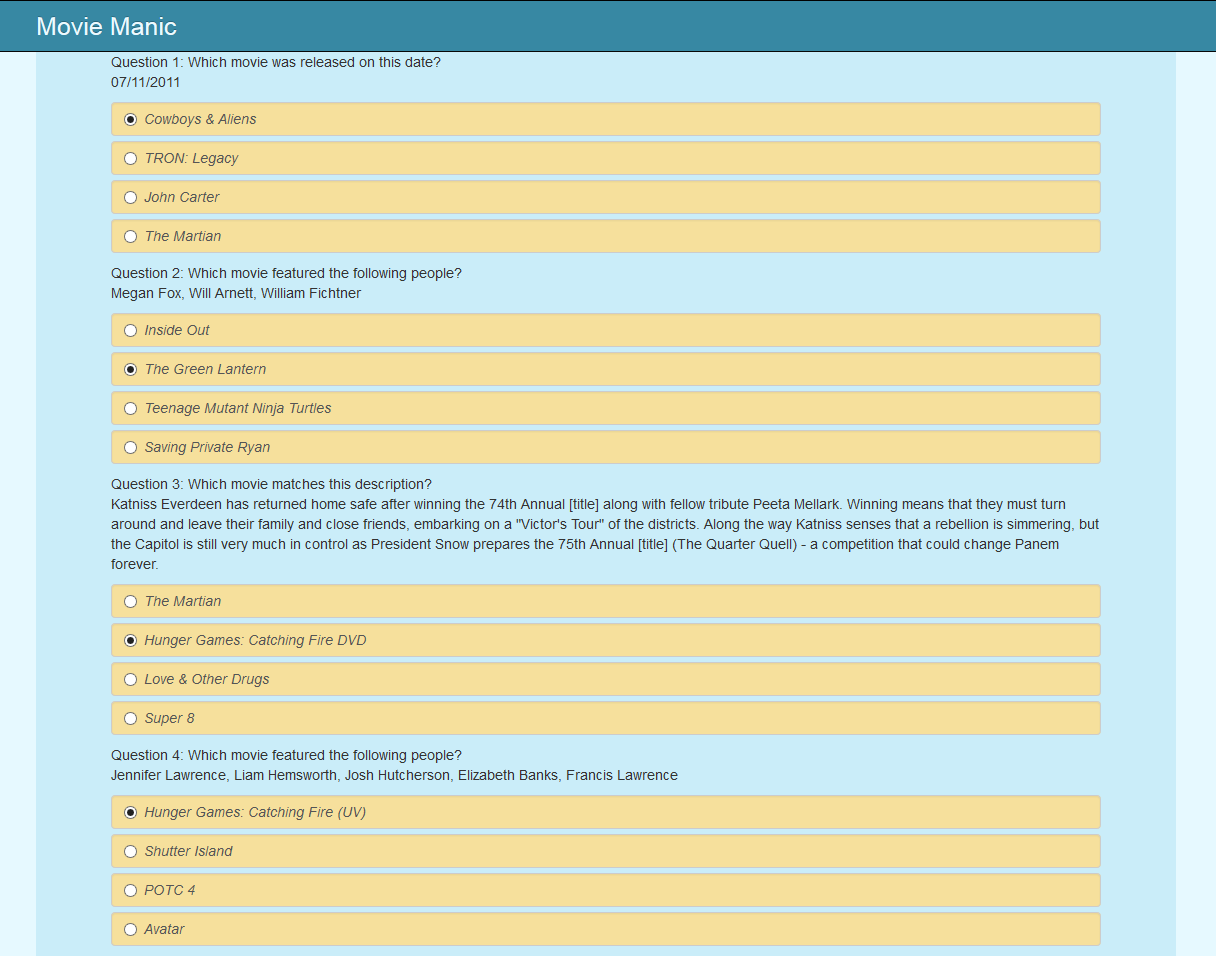Viewport: 1216px width, 956px height.
Task: Choose TRON: Legacy for Question 1
Action: [130, 158]
